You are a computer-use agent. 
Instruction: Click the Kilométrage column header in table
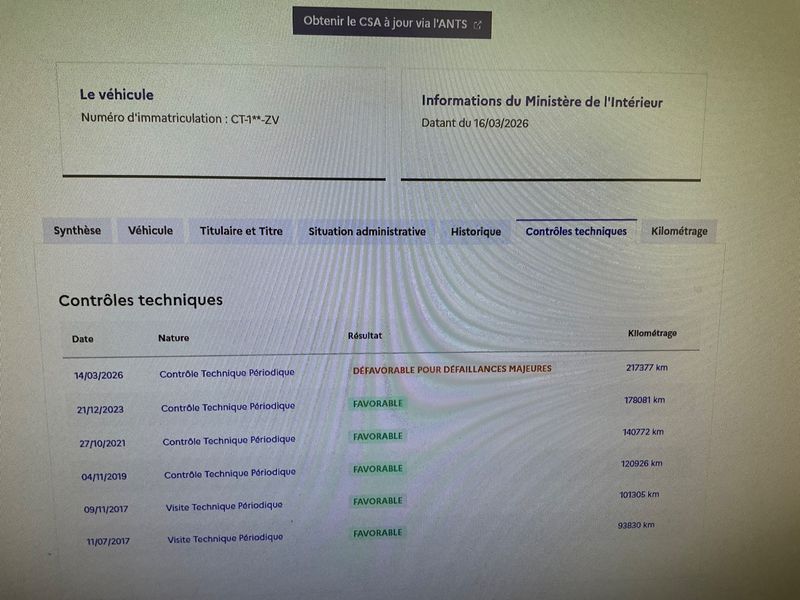(x=652, y=333)
